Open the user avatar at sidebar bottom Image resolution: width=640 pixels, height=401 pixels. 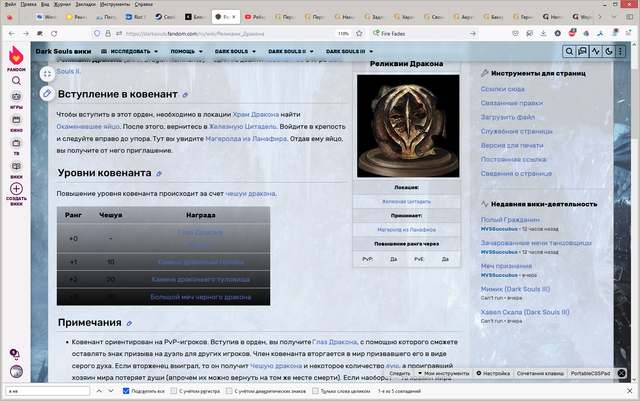pyautogui.click(x=16, y=372)
